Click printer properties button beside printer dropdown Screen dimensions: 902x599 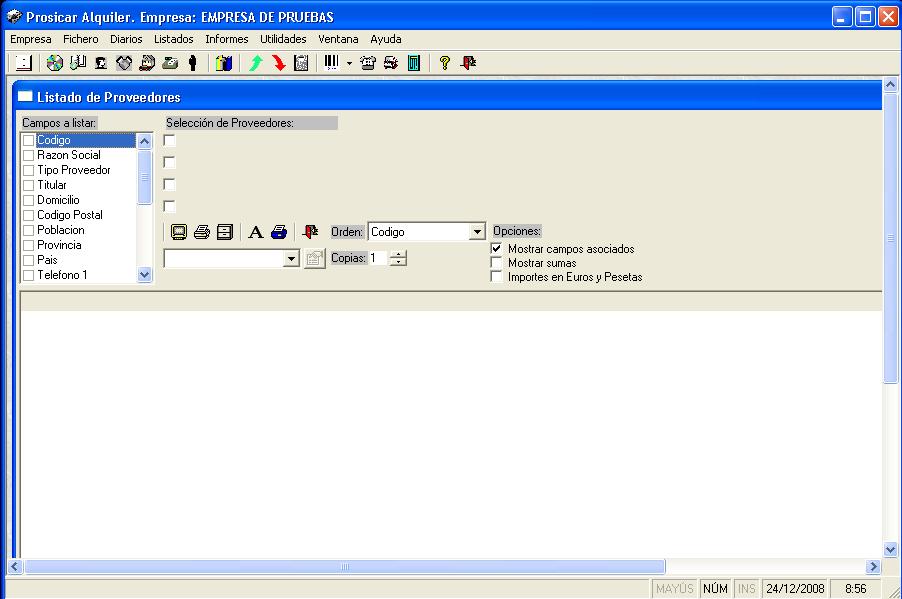click(x=314, y=259)
